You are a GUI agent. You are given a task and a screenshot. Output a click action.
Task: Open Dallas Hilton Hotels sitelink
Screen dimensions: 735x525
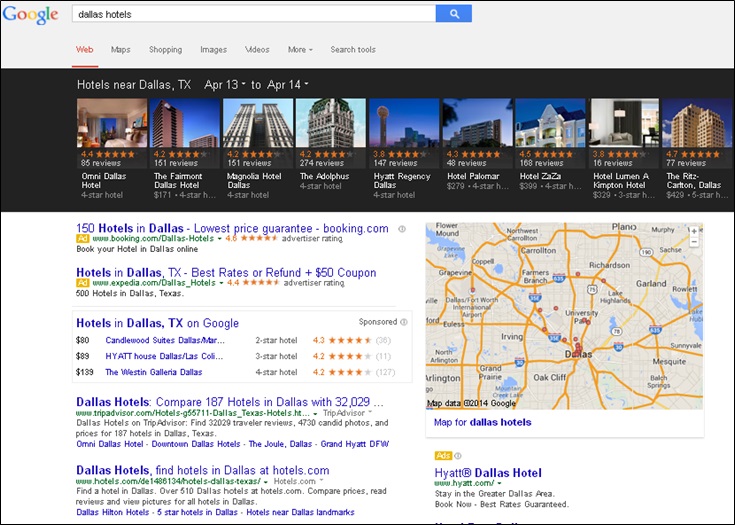(112, 512)
